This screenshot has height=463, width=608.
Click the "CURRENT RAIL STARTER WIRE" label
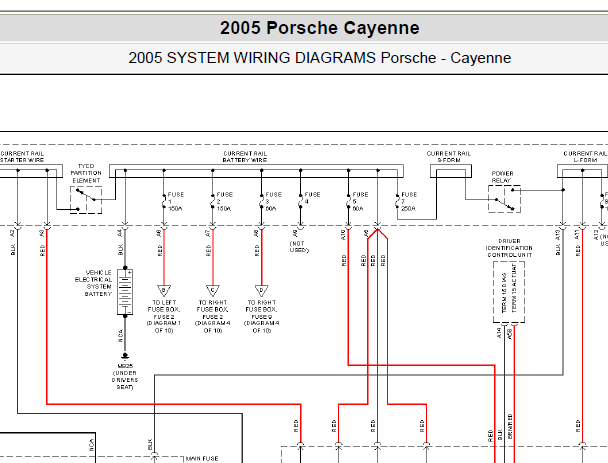coord(22,157)
